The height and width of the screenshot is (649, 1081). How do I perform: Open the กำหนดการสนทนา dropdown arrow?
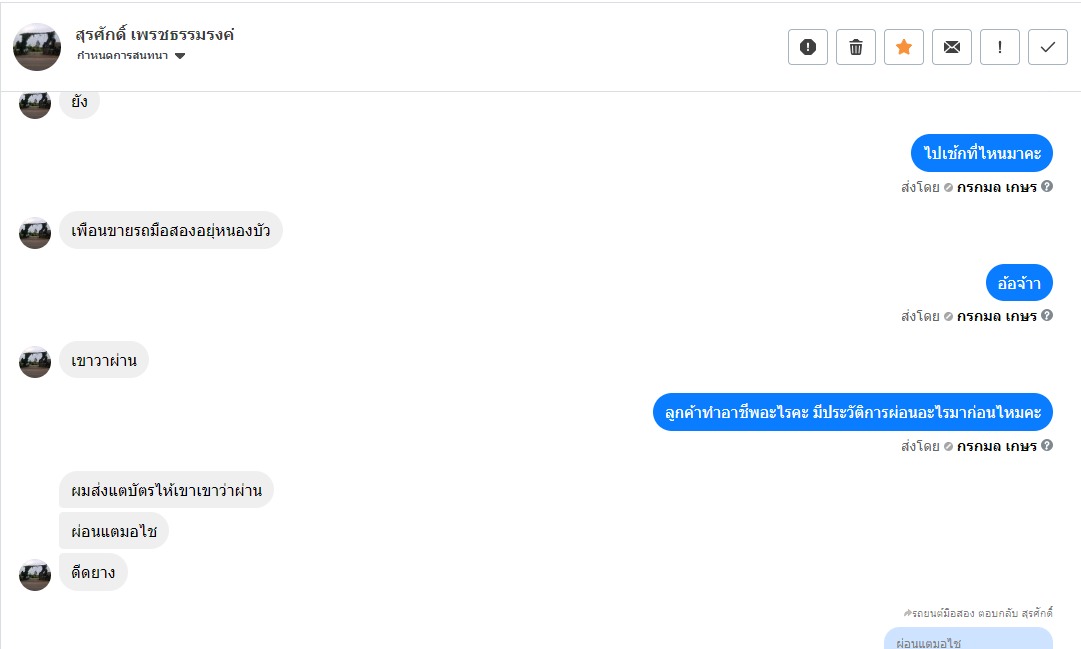pyautogui.click(x=180, y=56)
